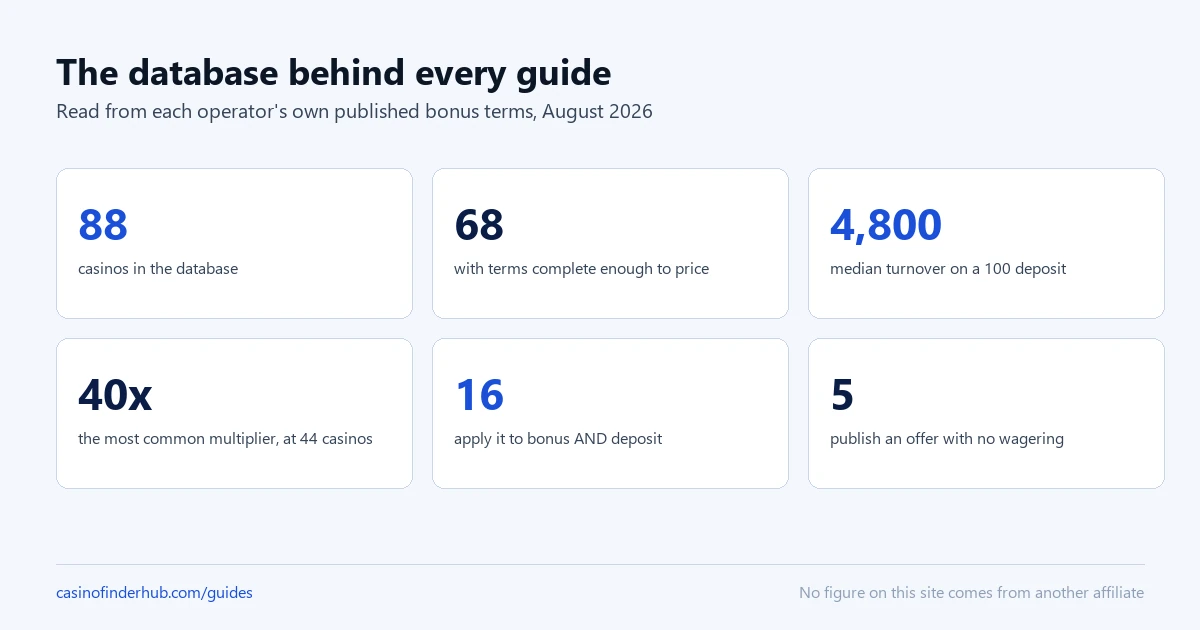
Task: Click the figure "4,800"
Action: coord(886,225)
